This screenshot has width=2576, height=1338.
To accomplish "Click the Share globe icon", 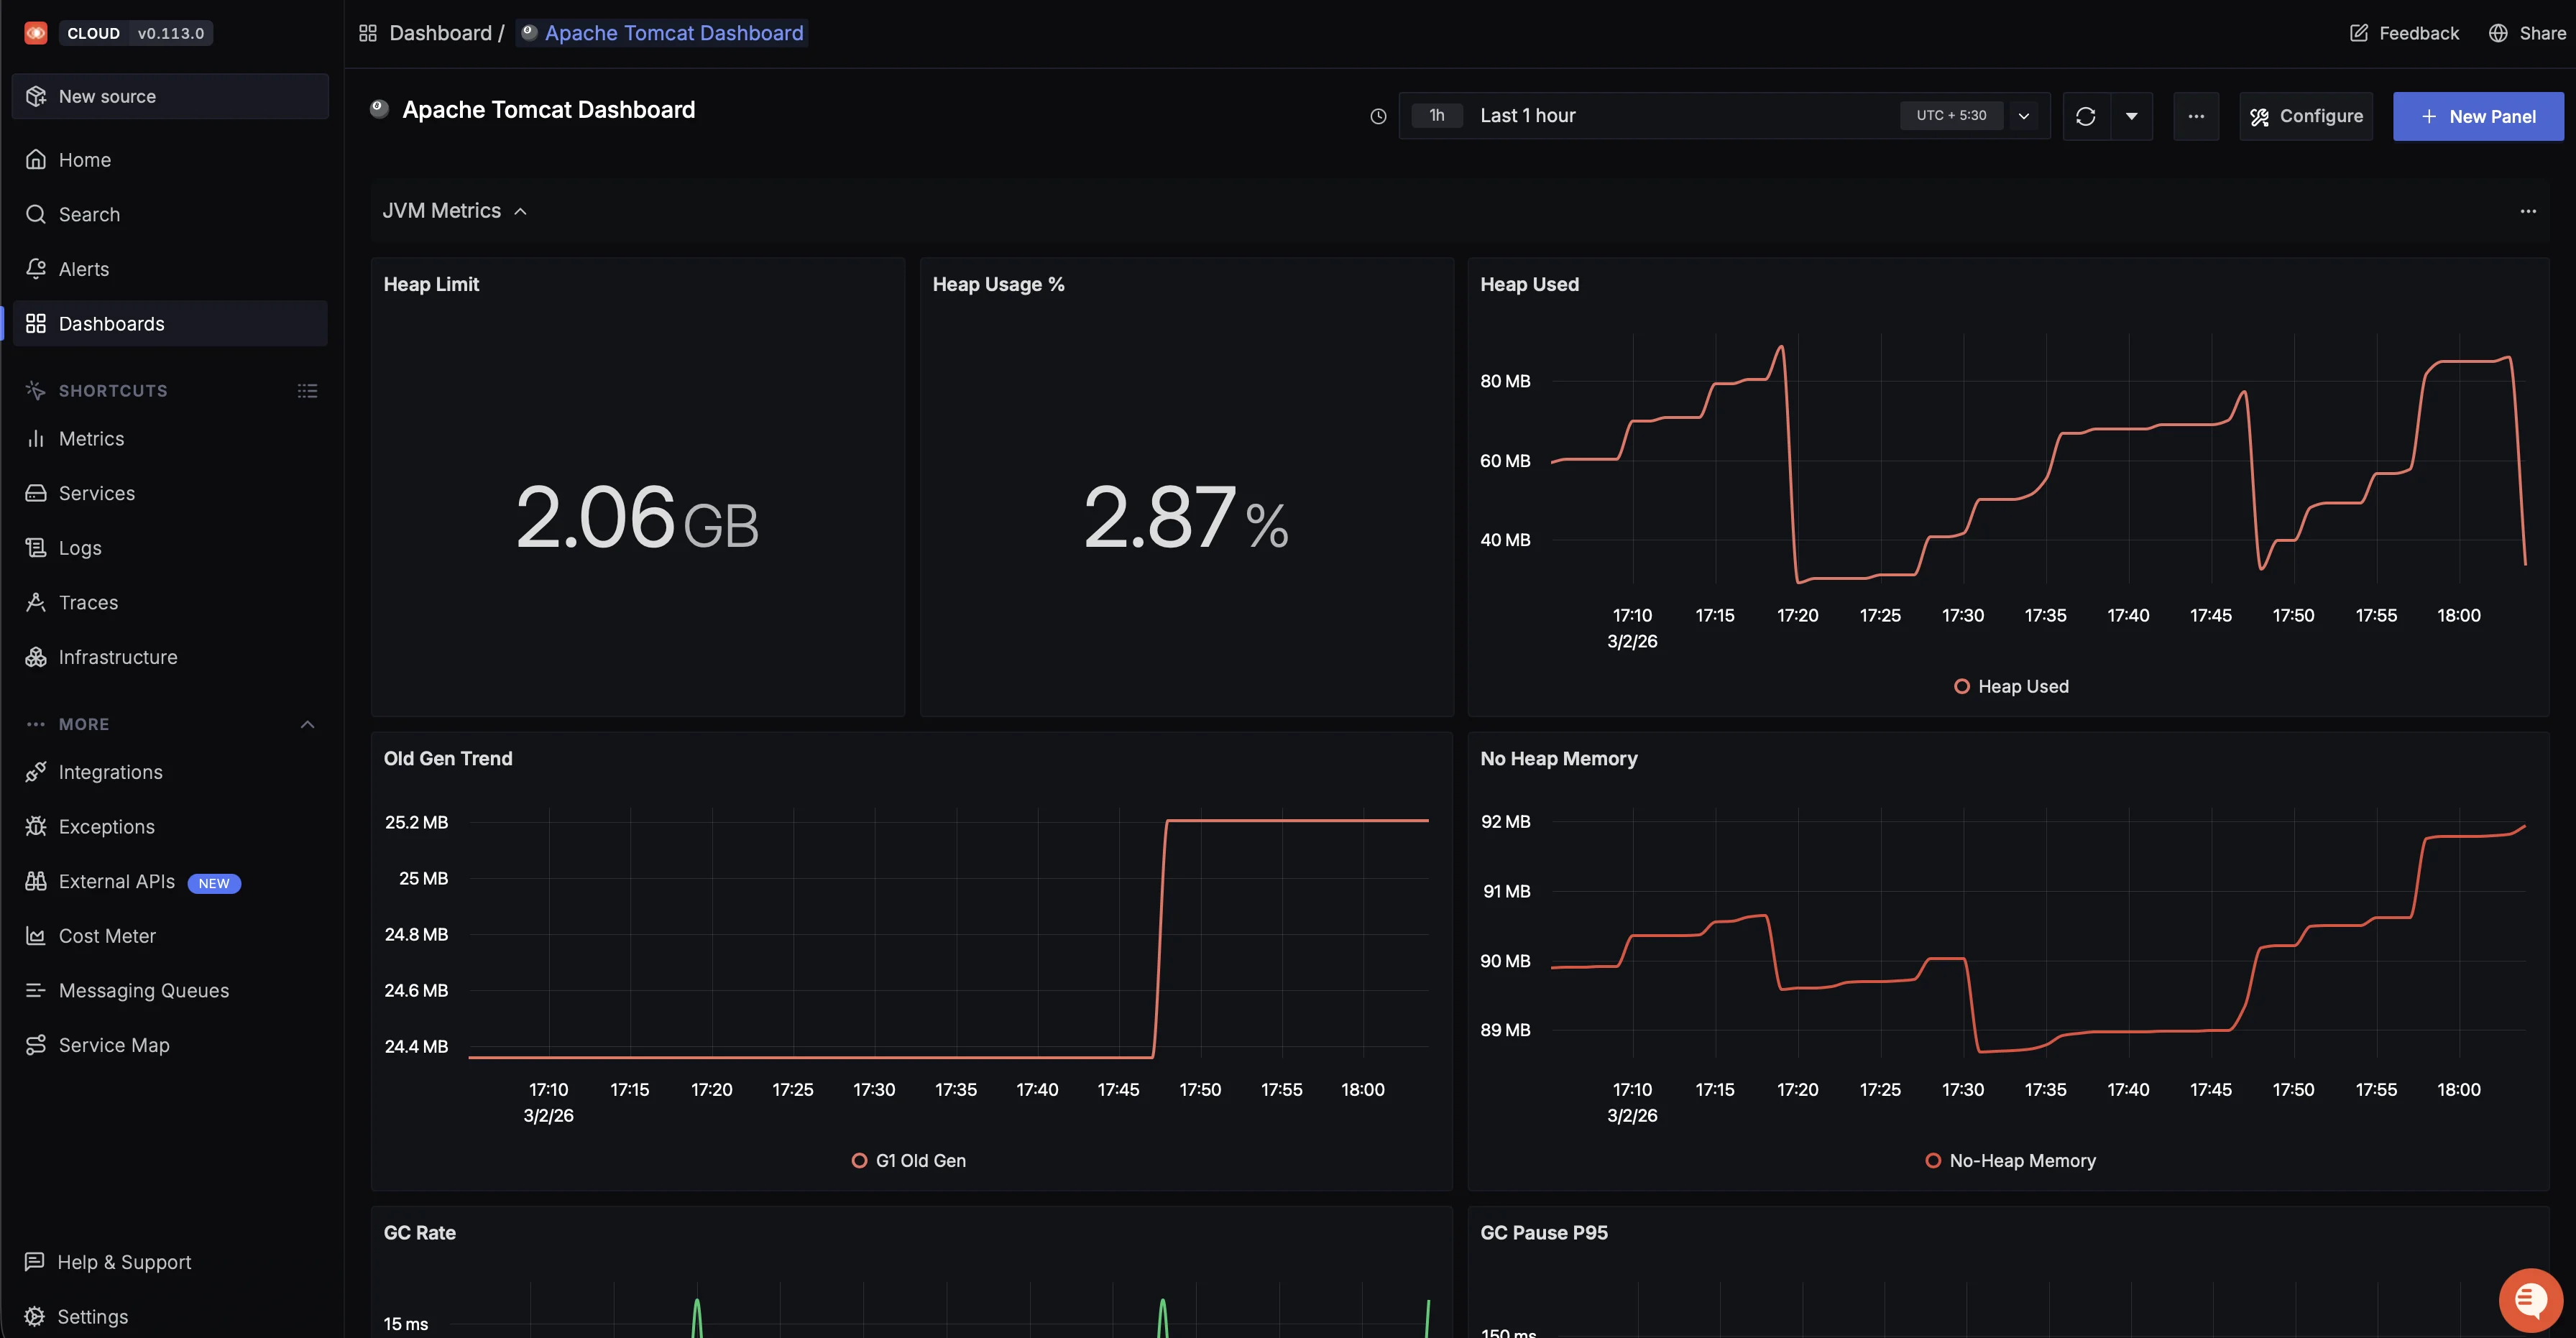I will 2497,33.
